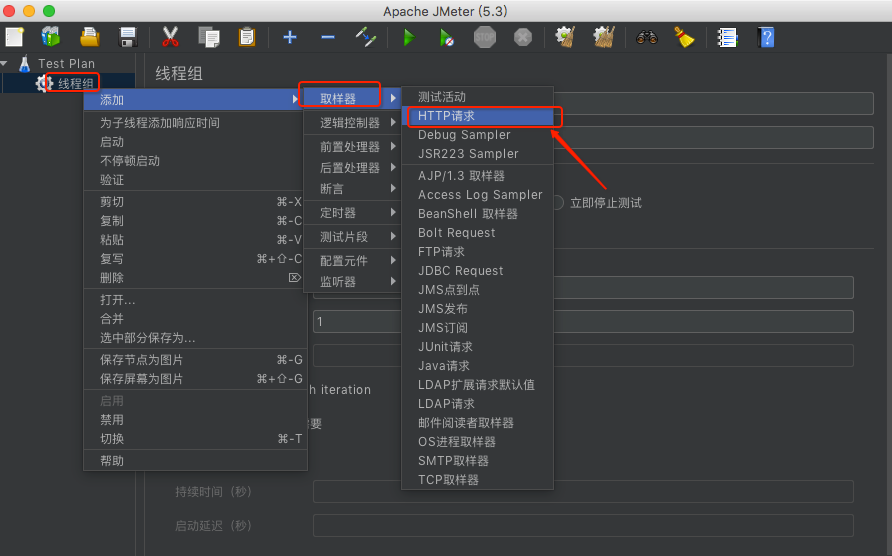Expand the 定时器 submenu
This screenshot has height=556, width=892.
338,213
